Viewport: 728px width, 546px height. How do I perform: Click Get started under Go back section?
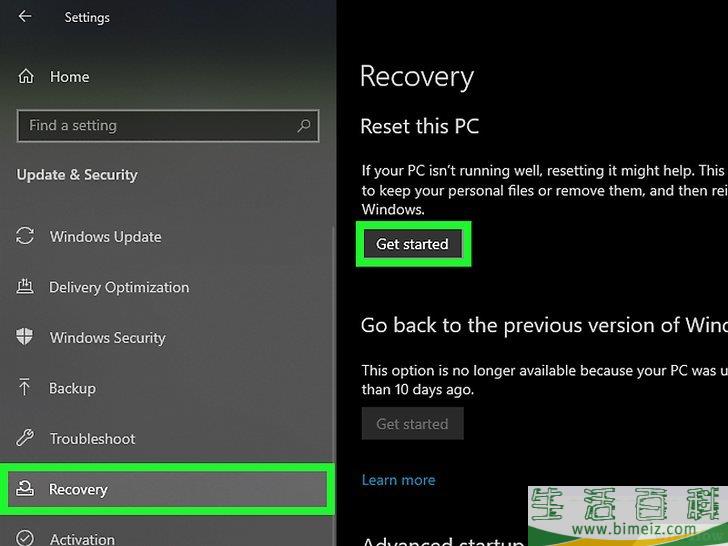[412, 424]
